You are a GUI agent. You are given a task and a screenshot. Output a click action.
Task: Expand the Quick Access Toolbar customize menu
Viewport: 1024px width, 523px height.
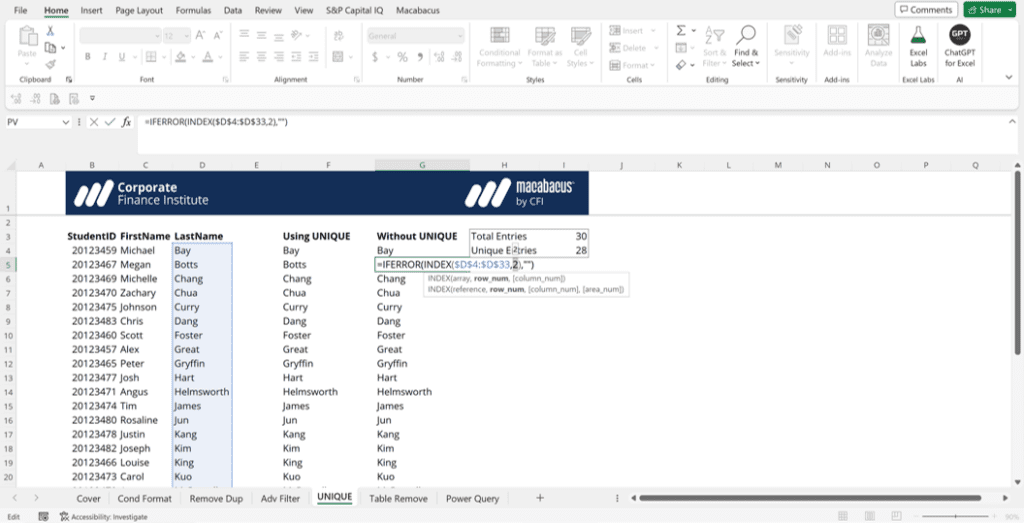92,98
